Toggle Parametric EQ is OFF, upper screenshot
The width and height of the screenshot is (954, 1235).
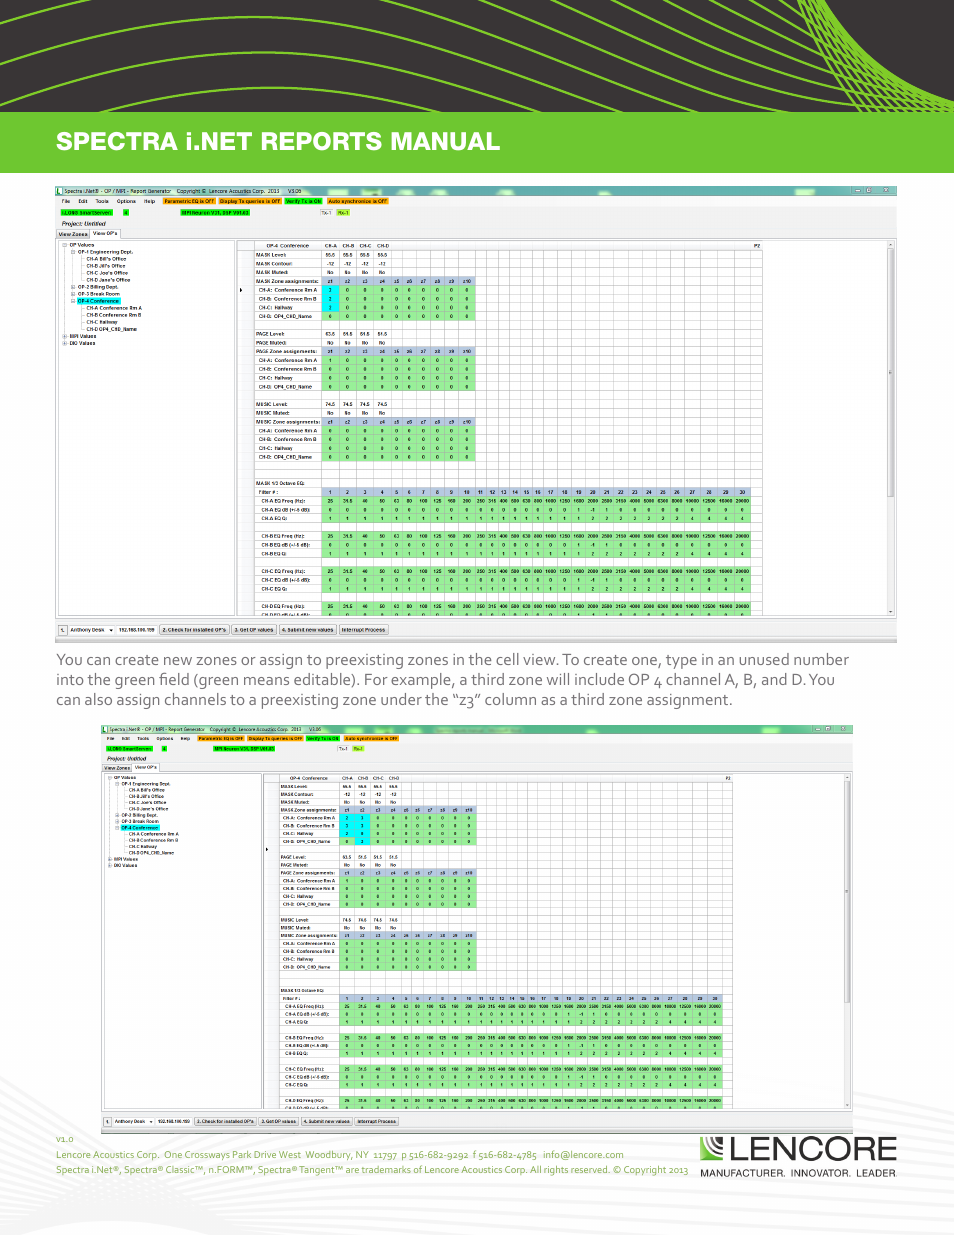coord(189,201)
